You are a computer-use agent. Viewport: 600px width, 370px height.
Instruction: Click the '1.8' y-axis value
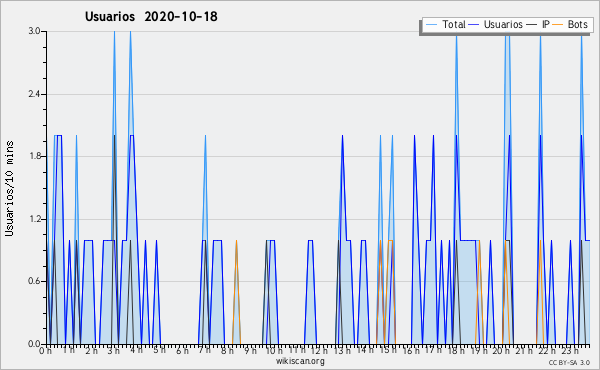pos(34,156)
